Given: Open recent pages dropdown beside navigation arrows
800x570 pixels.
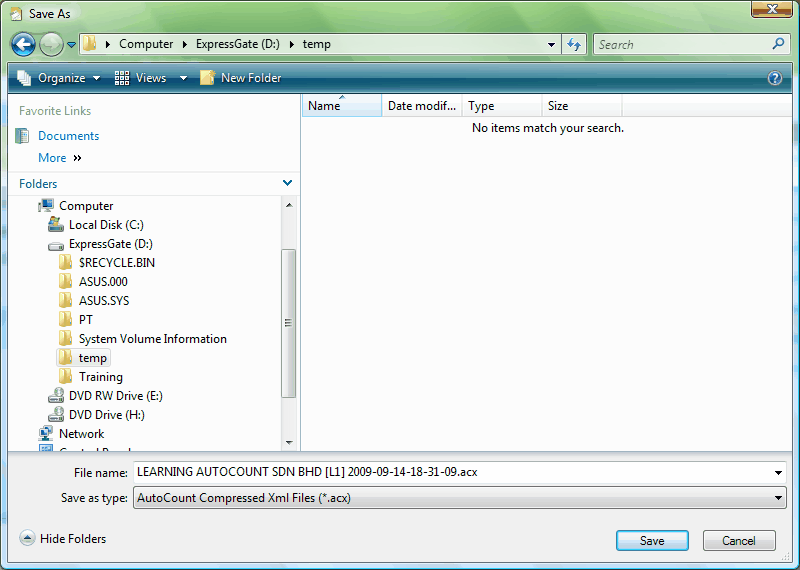Looking at the screenshot, I should pyautogui.click(x=71, y=45).
